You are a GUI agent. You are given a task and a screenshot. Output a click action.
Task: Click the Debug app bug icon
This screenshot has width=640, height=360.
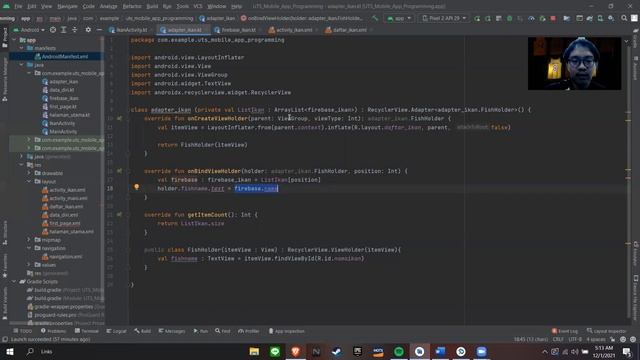[x=509, y=18]
